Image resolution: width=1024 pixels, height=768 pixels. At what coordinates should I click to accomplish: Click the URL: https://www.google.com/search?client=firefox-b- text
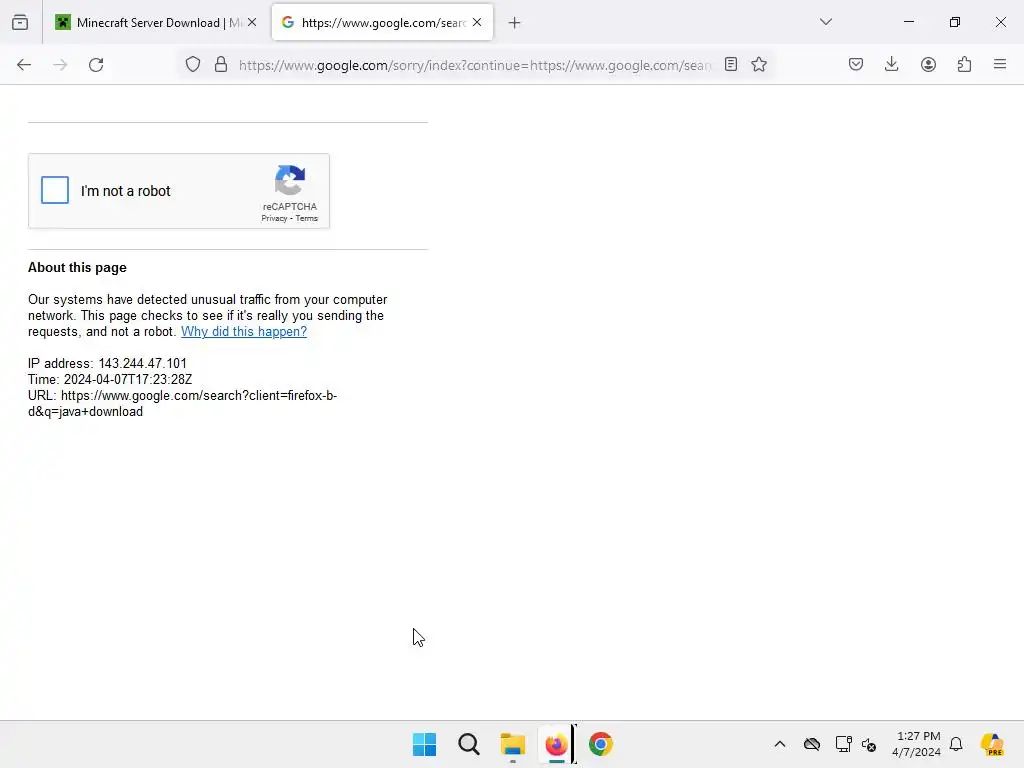point(183,396)
